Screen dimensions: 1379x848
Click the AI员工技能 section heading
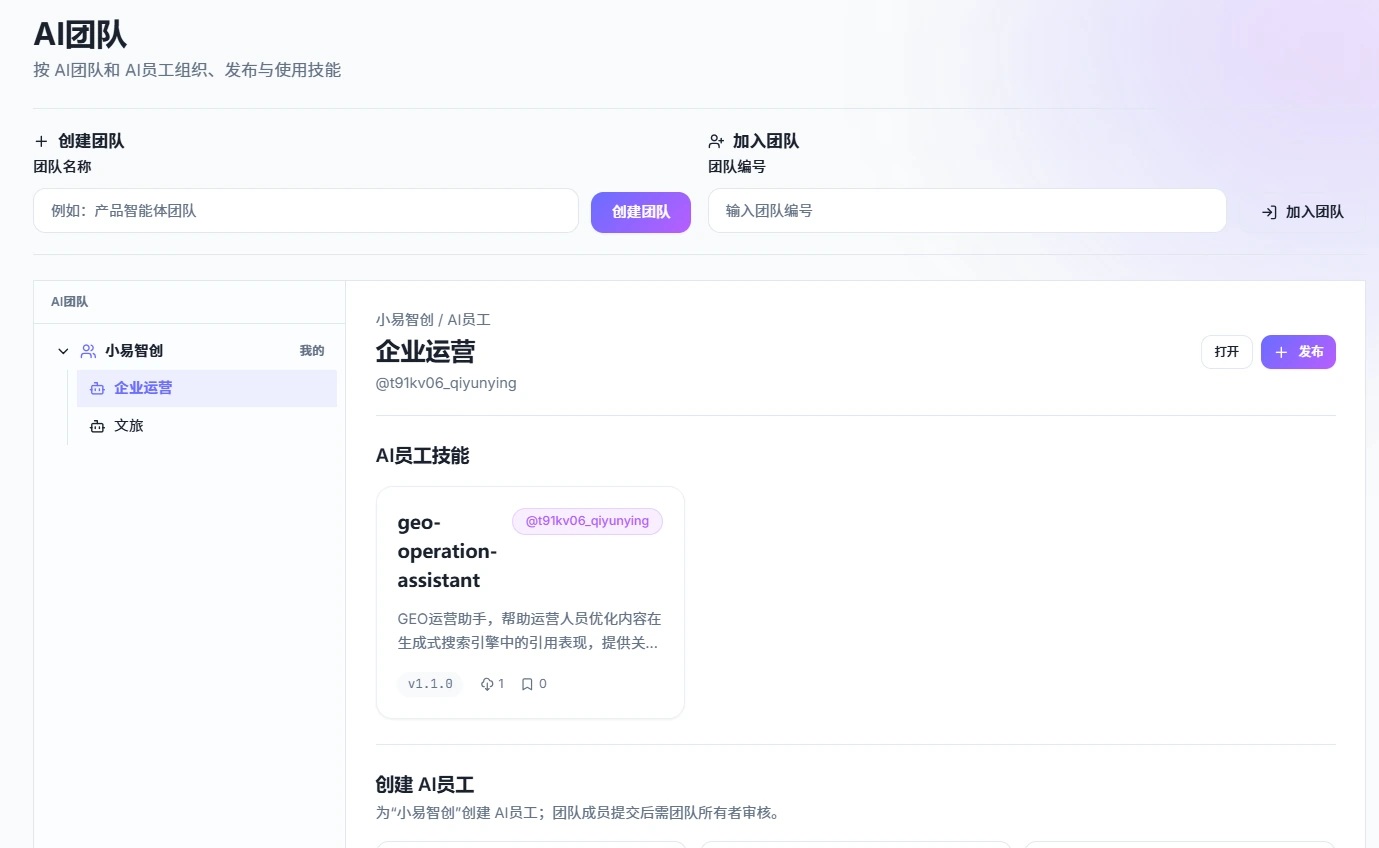pyautogui.click(x=422, y=456)
